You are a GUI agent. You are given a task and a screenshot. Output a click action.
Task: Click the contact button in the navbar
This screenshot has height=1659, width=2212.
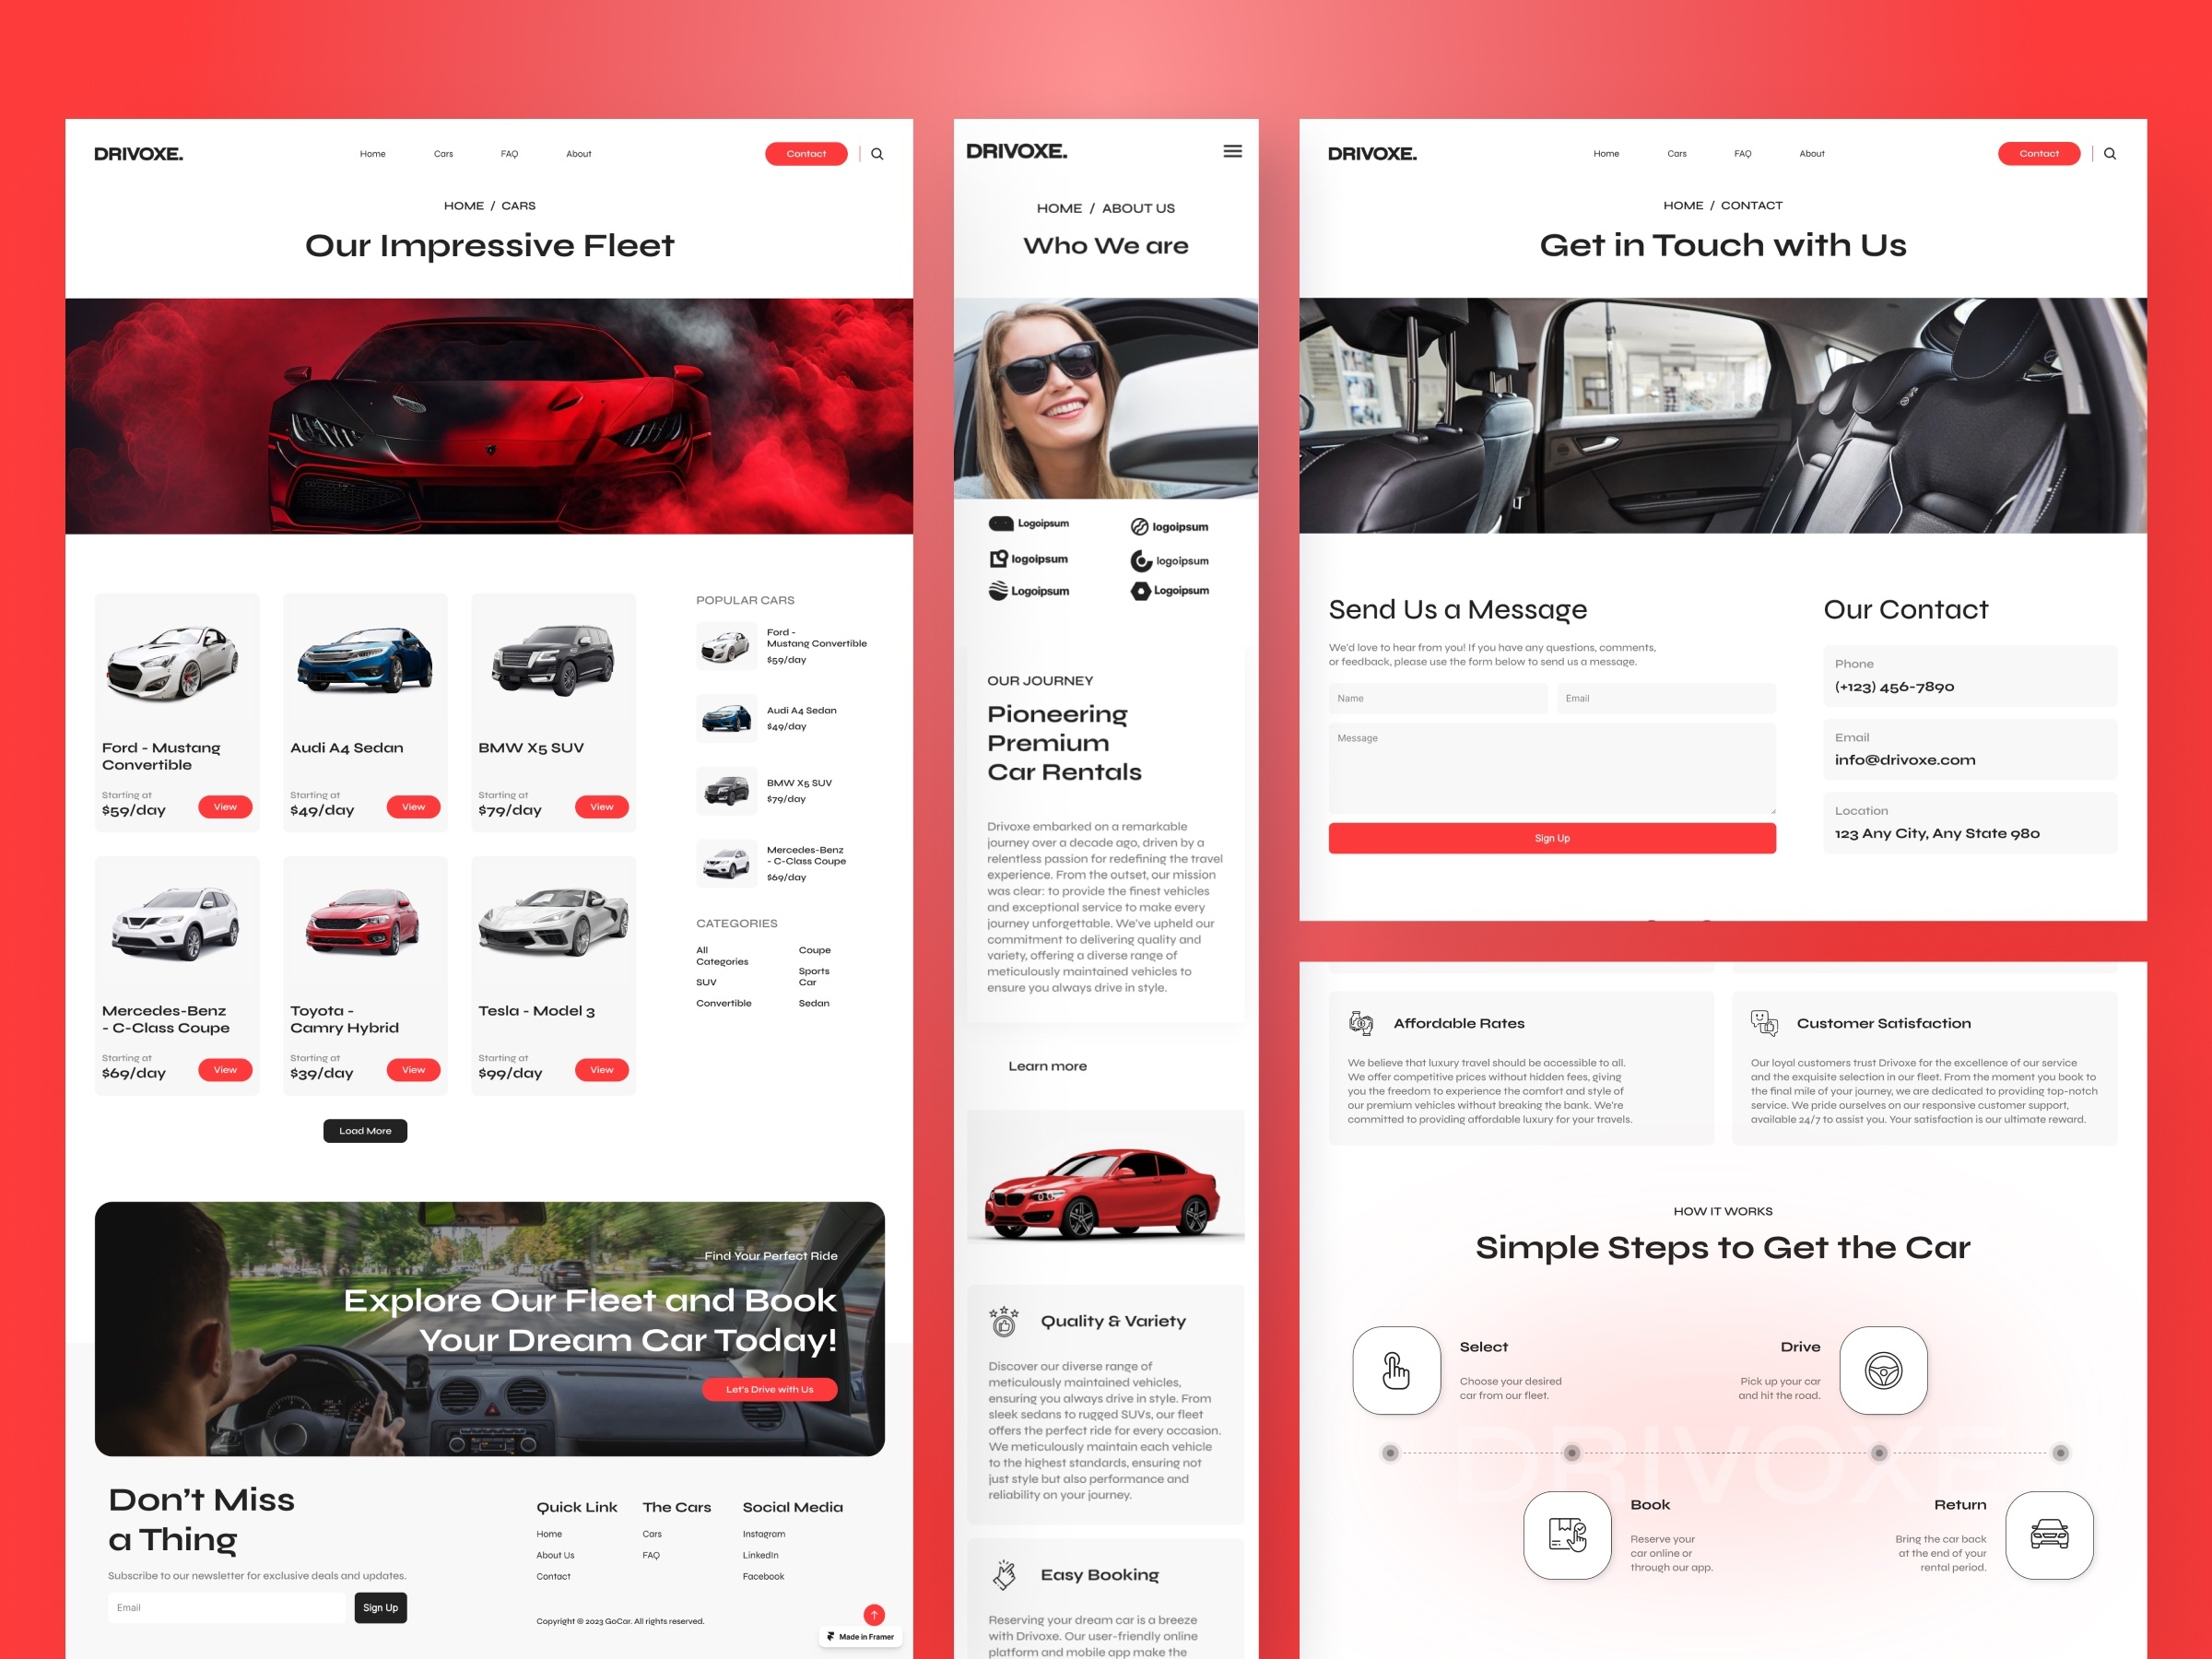tap(805, 153)
